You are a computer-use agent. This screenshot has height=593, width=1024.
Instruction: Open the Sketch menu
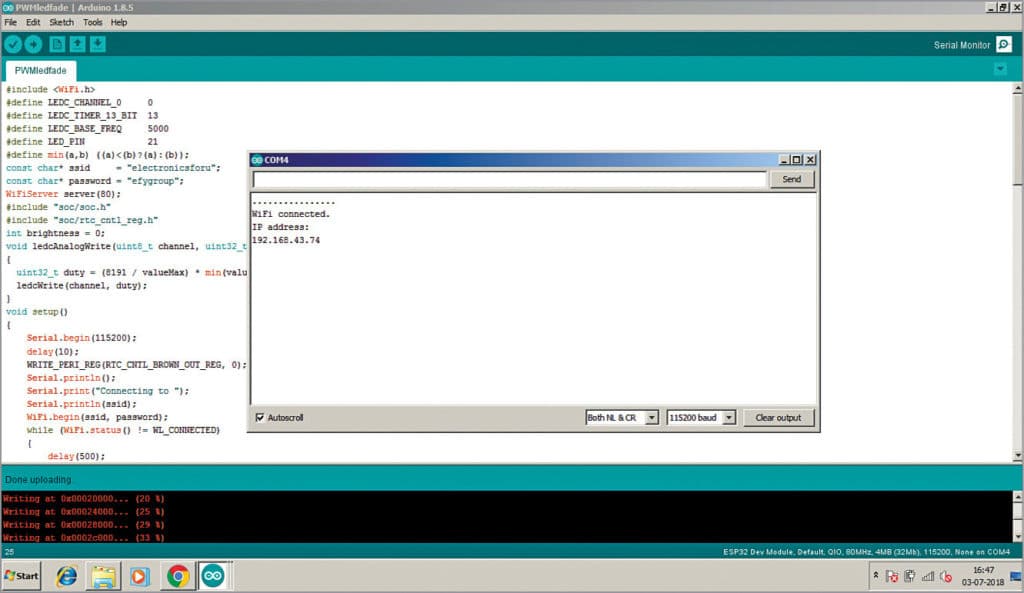click(61, 22)
